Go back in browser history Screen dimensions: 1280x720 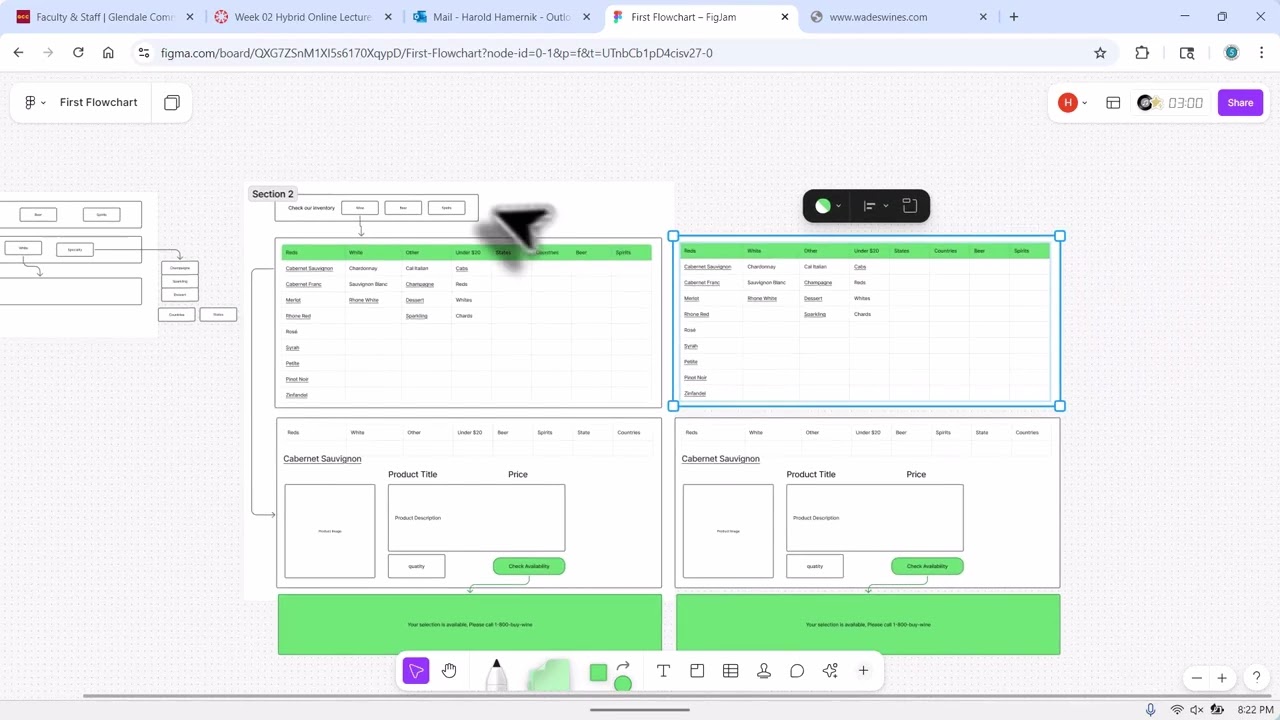point(18,53)
